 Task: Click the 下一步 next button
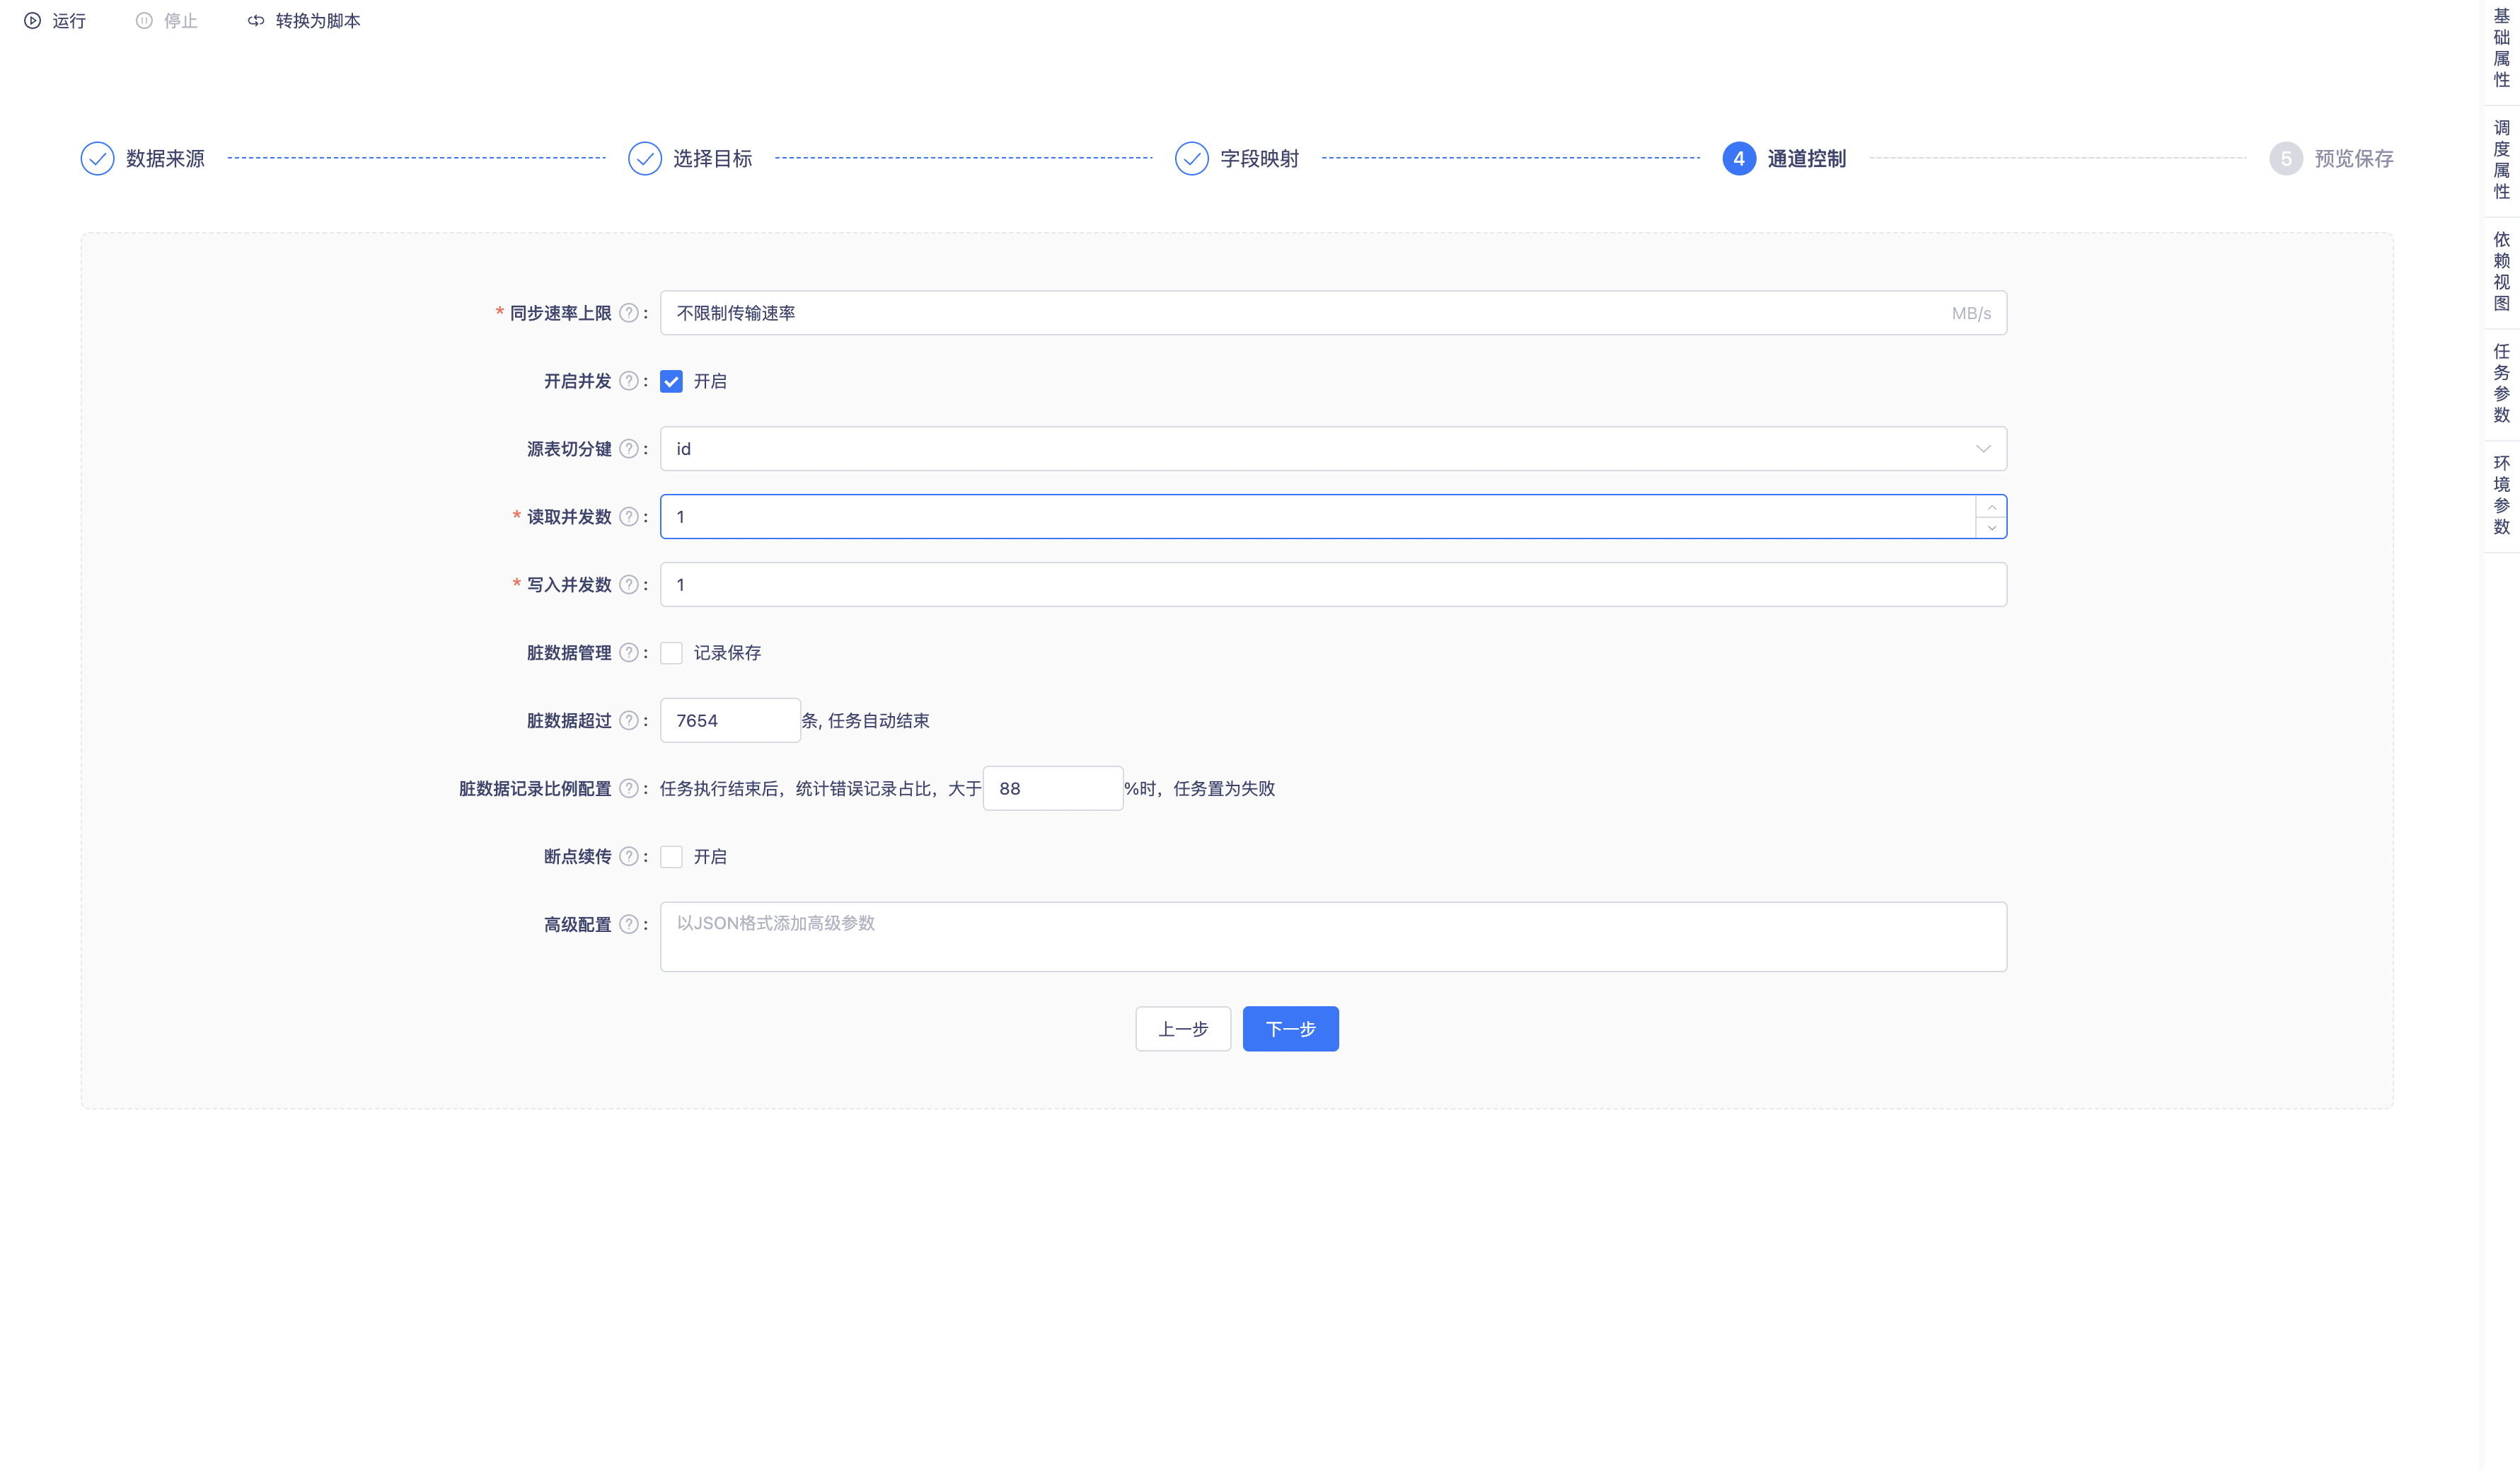click(x=1290, y=1029)
